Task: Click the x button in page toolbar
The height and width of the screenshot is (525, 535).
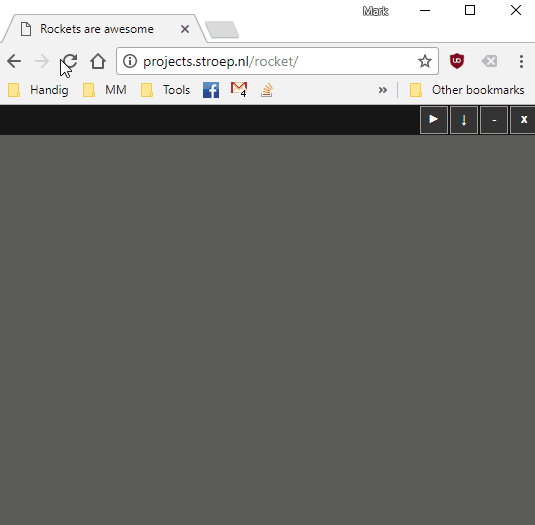Action: tap(523, 120)
